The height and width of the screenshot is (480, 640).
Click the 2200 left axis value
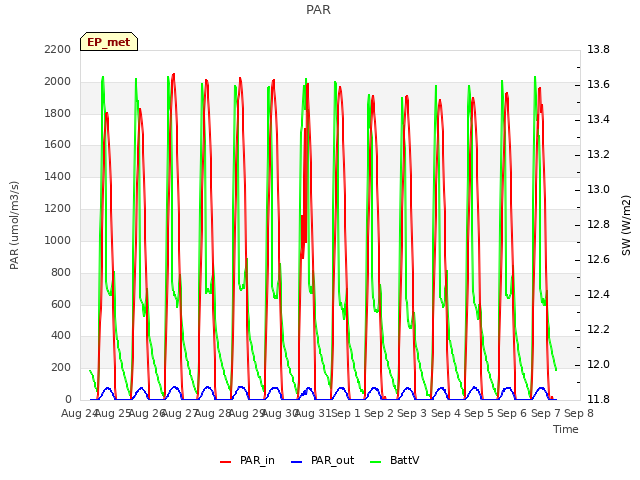coord(58,49)
